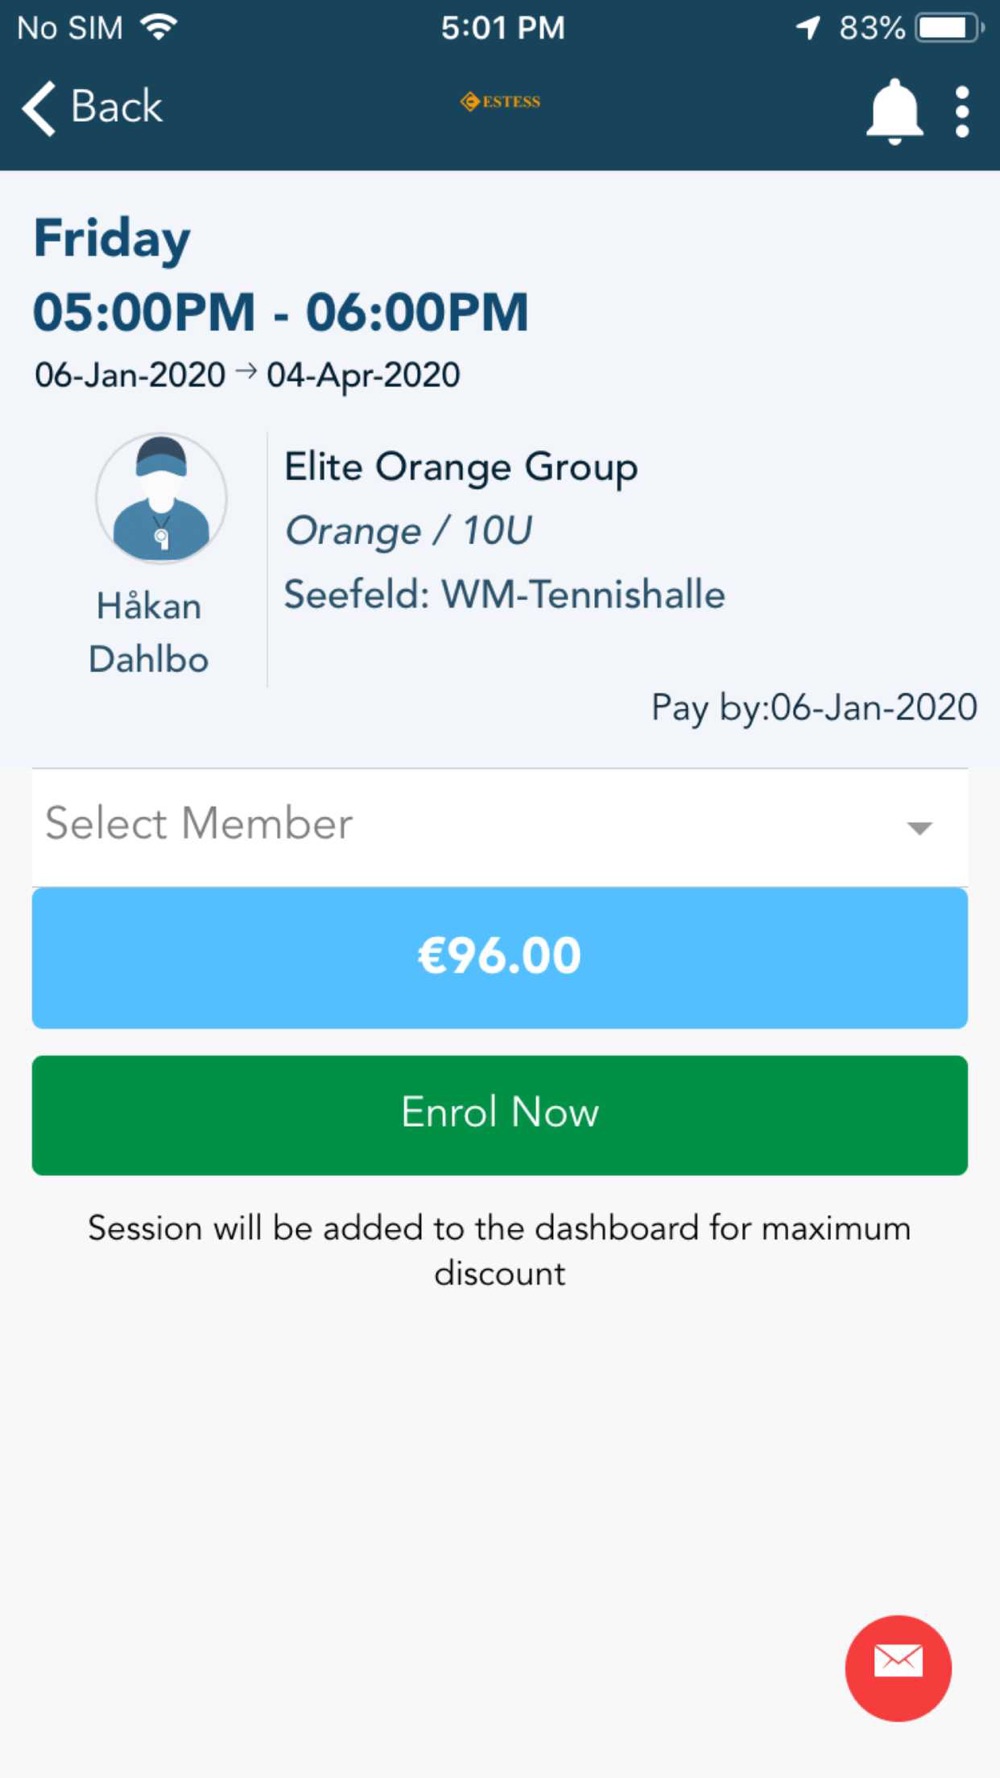Image resolution: width=1000 pixels, height=1778 pixels.
Task: Tap the 05:00PM - 06:00PM time heading
Action: point(281,312)
